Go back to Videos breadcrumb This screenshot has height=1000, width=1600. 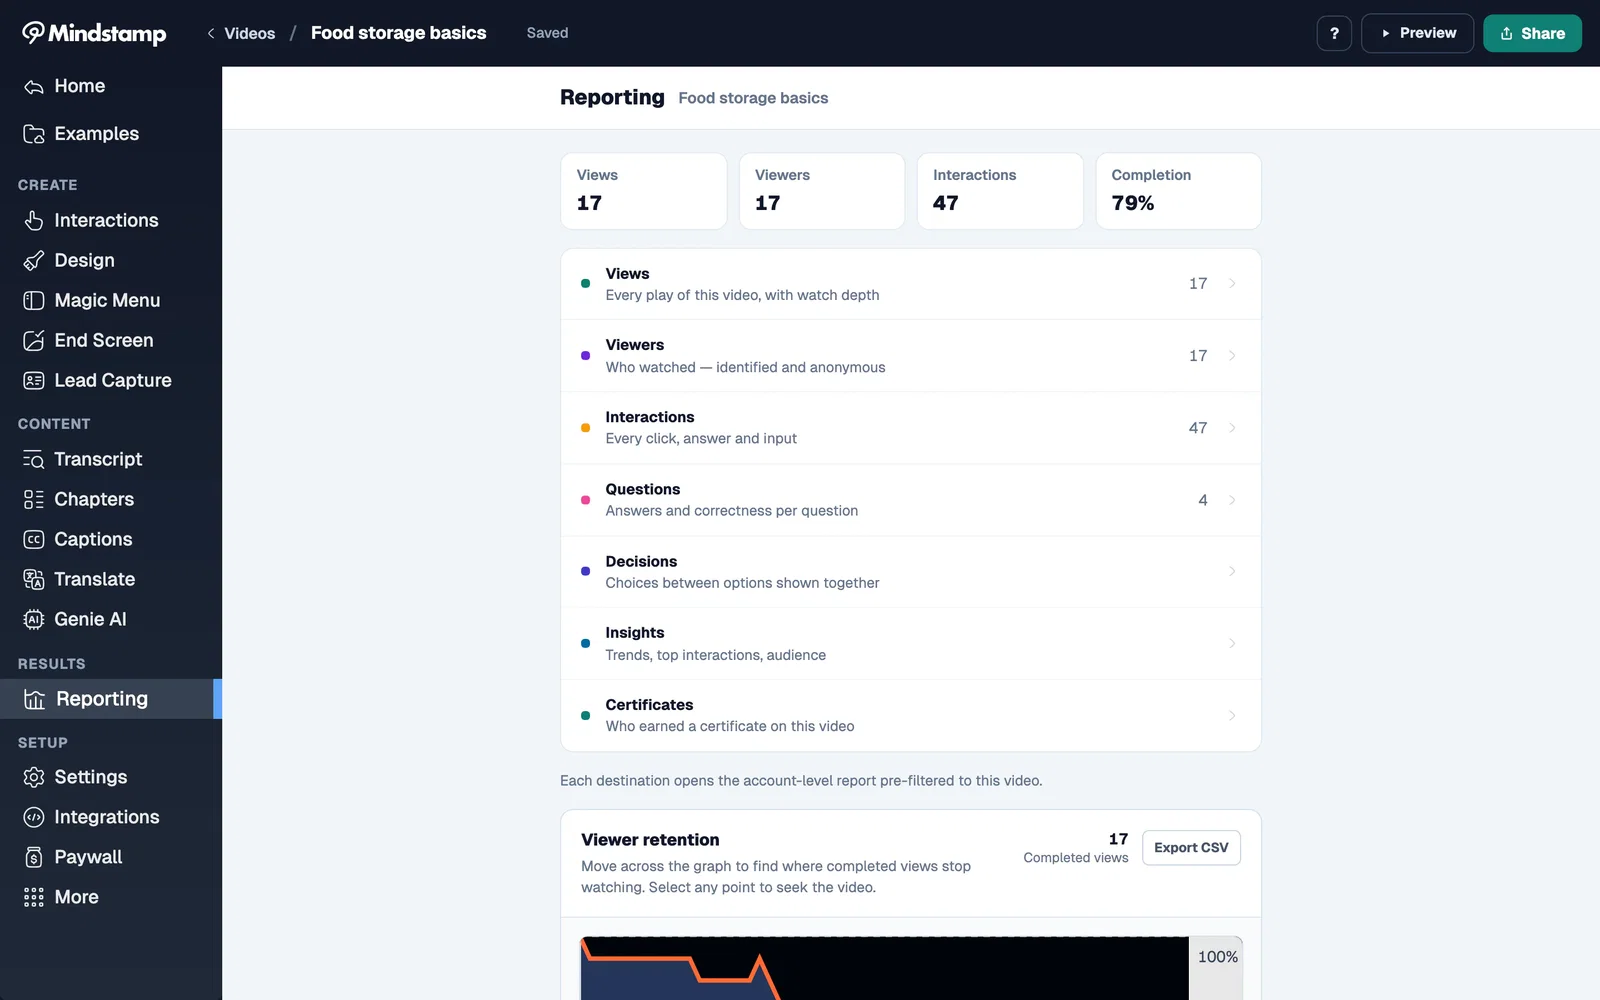pyautogui.click(x=241, y=33)
